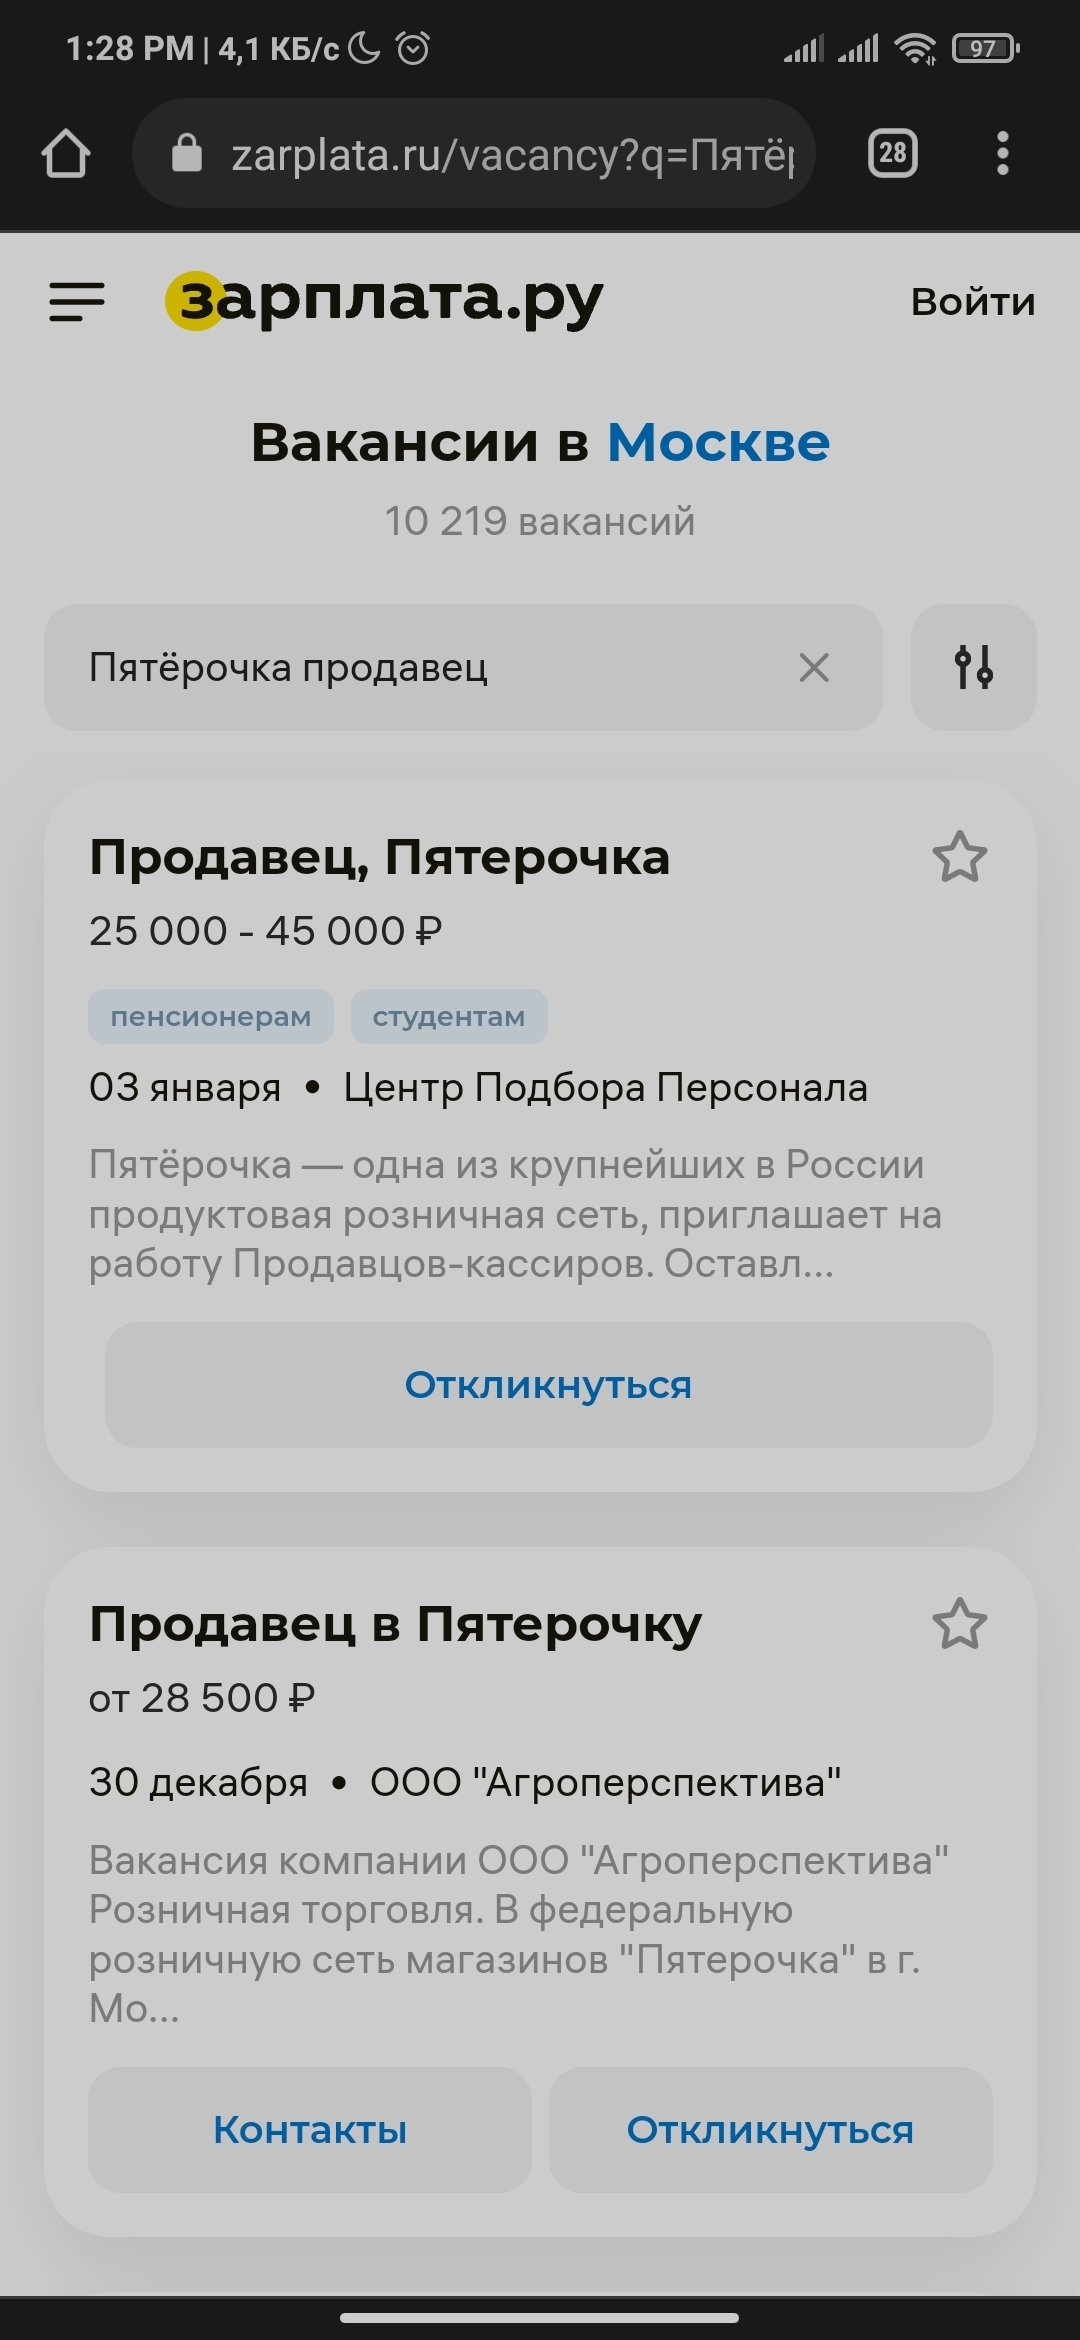Tap the Войти login link

click(972, 302)
